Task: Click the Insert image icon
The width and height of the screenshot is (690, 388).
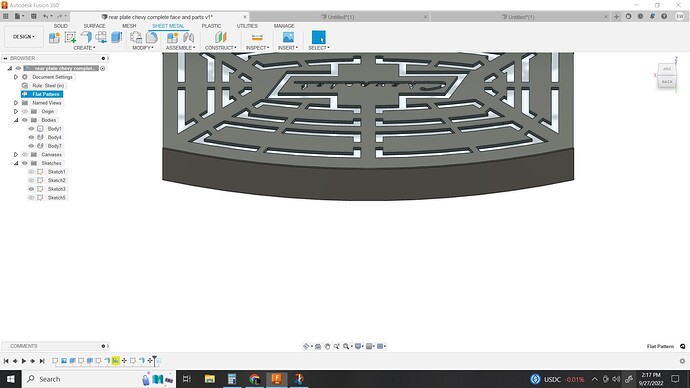Action: [x=288, y=37]
